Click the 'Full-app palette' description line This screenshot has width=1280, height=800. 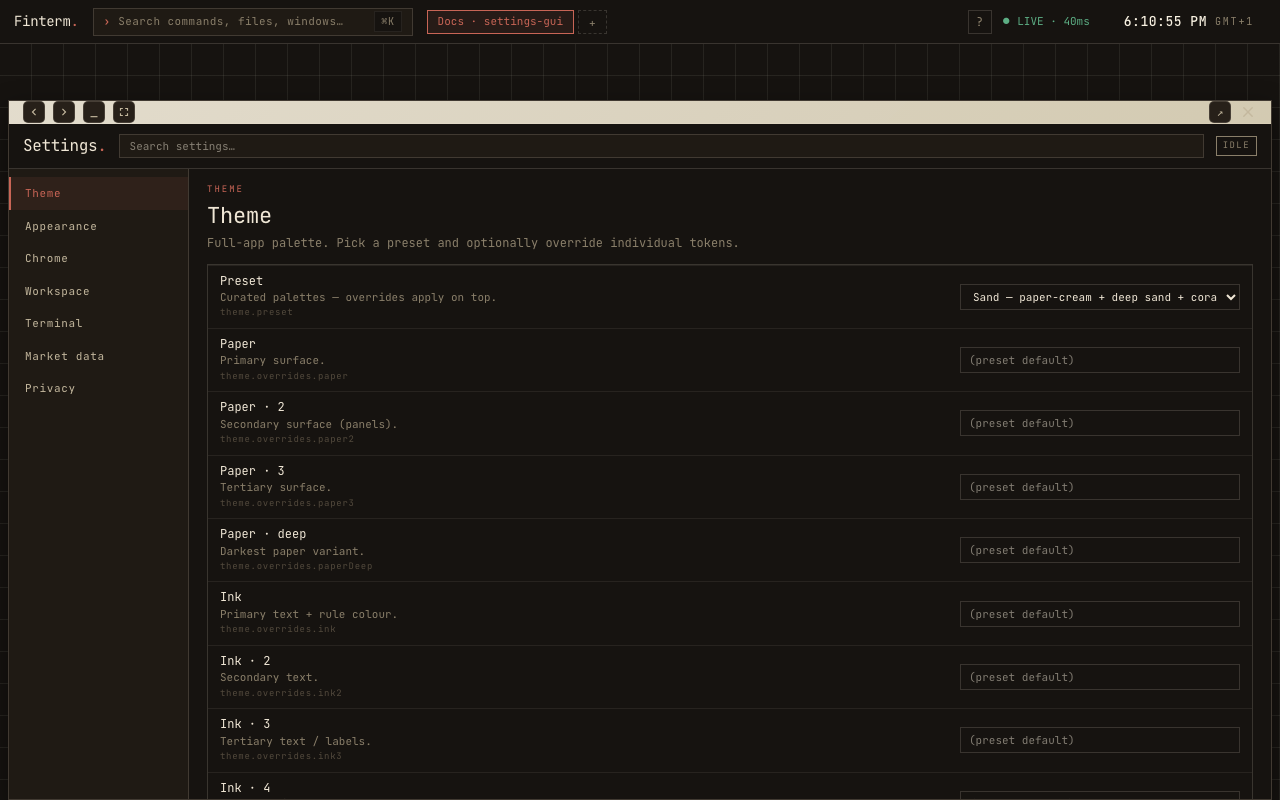473,243
